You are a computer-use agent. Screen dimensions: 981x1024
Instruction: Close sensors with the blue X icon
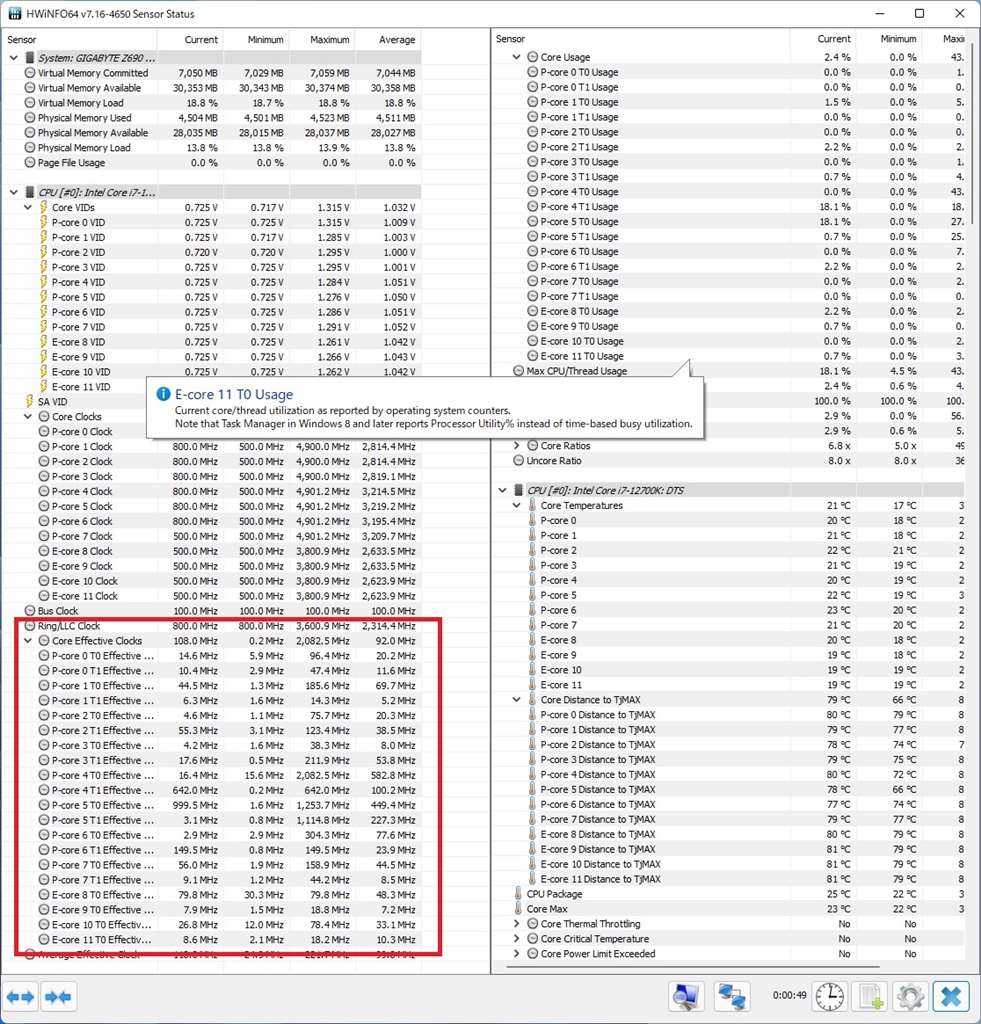(951, 997)
